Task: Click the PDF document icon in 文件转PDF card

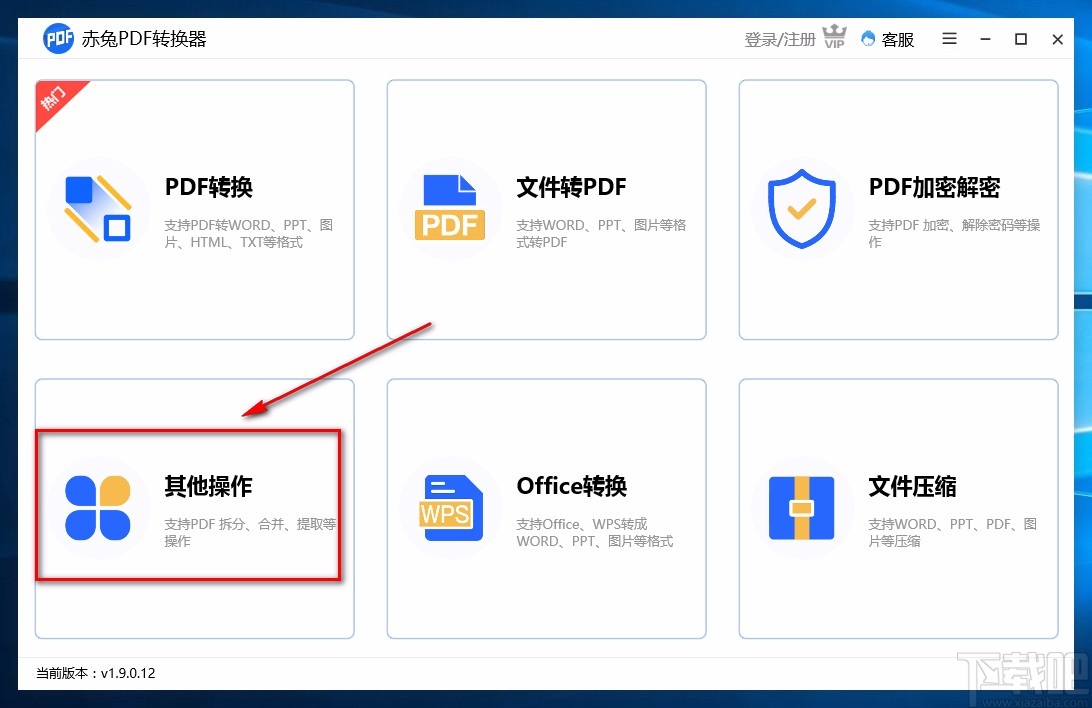Action: (x=450, y=205)
